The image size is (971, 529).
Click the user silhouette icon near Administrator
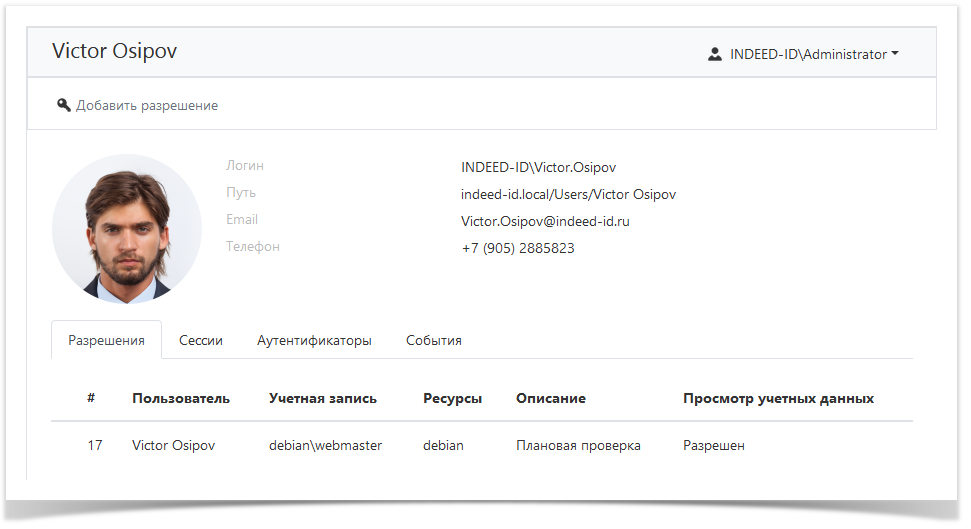point(714,55)
